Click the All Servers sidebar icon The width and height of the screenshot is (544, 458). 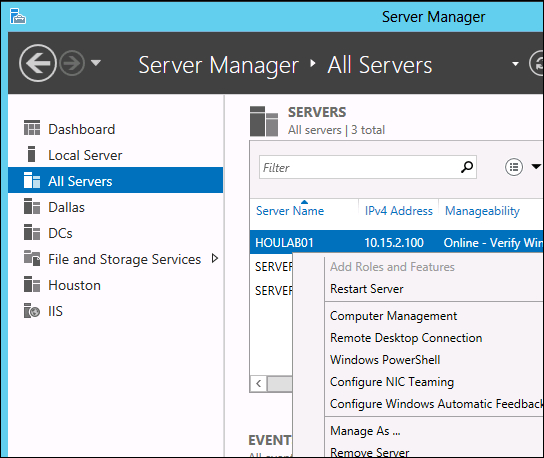coord(32,180)
